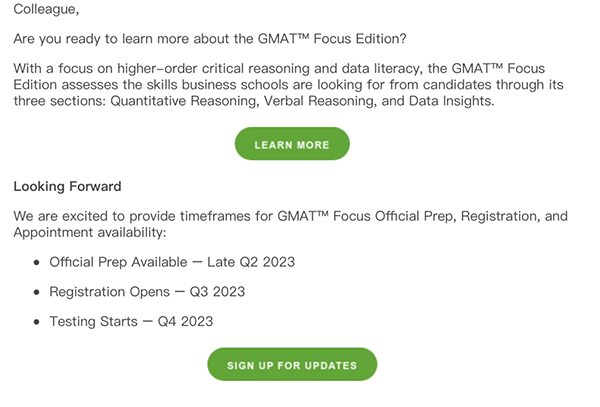Click the "Q4 2023" date text
Screen dimensions: 600x407
tap(185, 322)
